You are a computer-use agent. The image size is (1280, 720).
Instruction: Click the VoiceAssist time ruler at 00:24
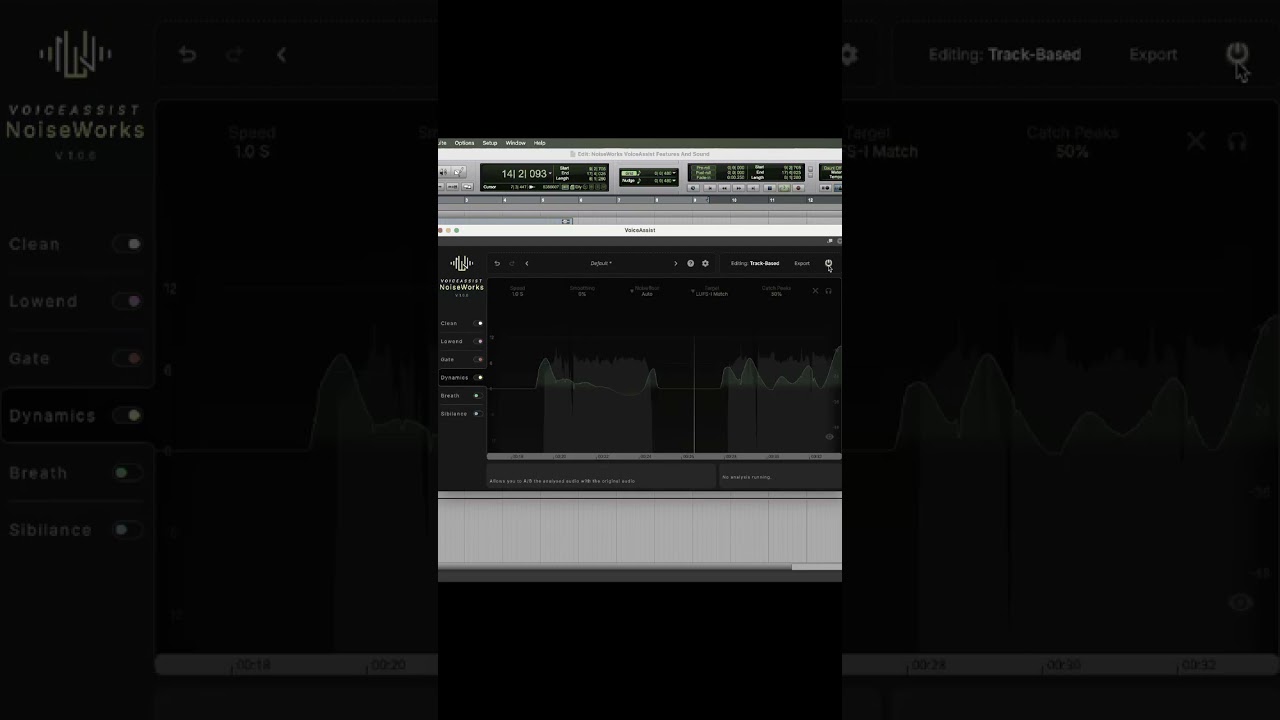[646, 457]
